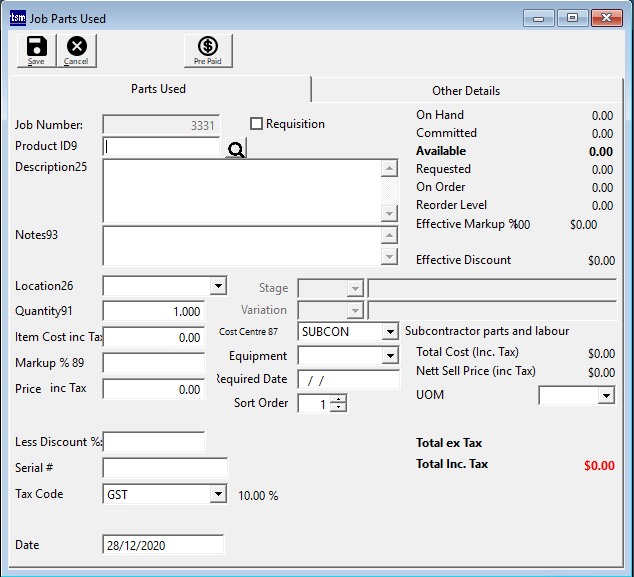This screenshot has width=634, height=577.
Task: Switch to the Other Details tab
Action: point(466,90)
